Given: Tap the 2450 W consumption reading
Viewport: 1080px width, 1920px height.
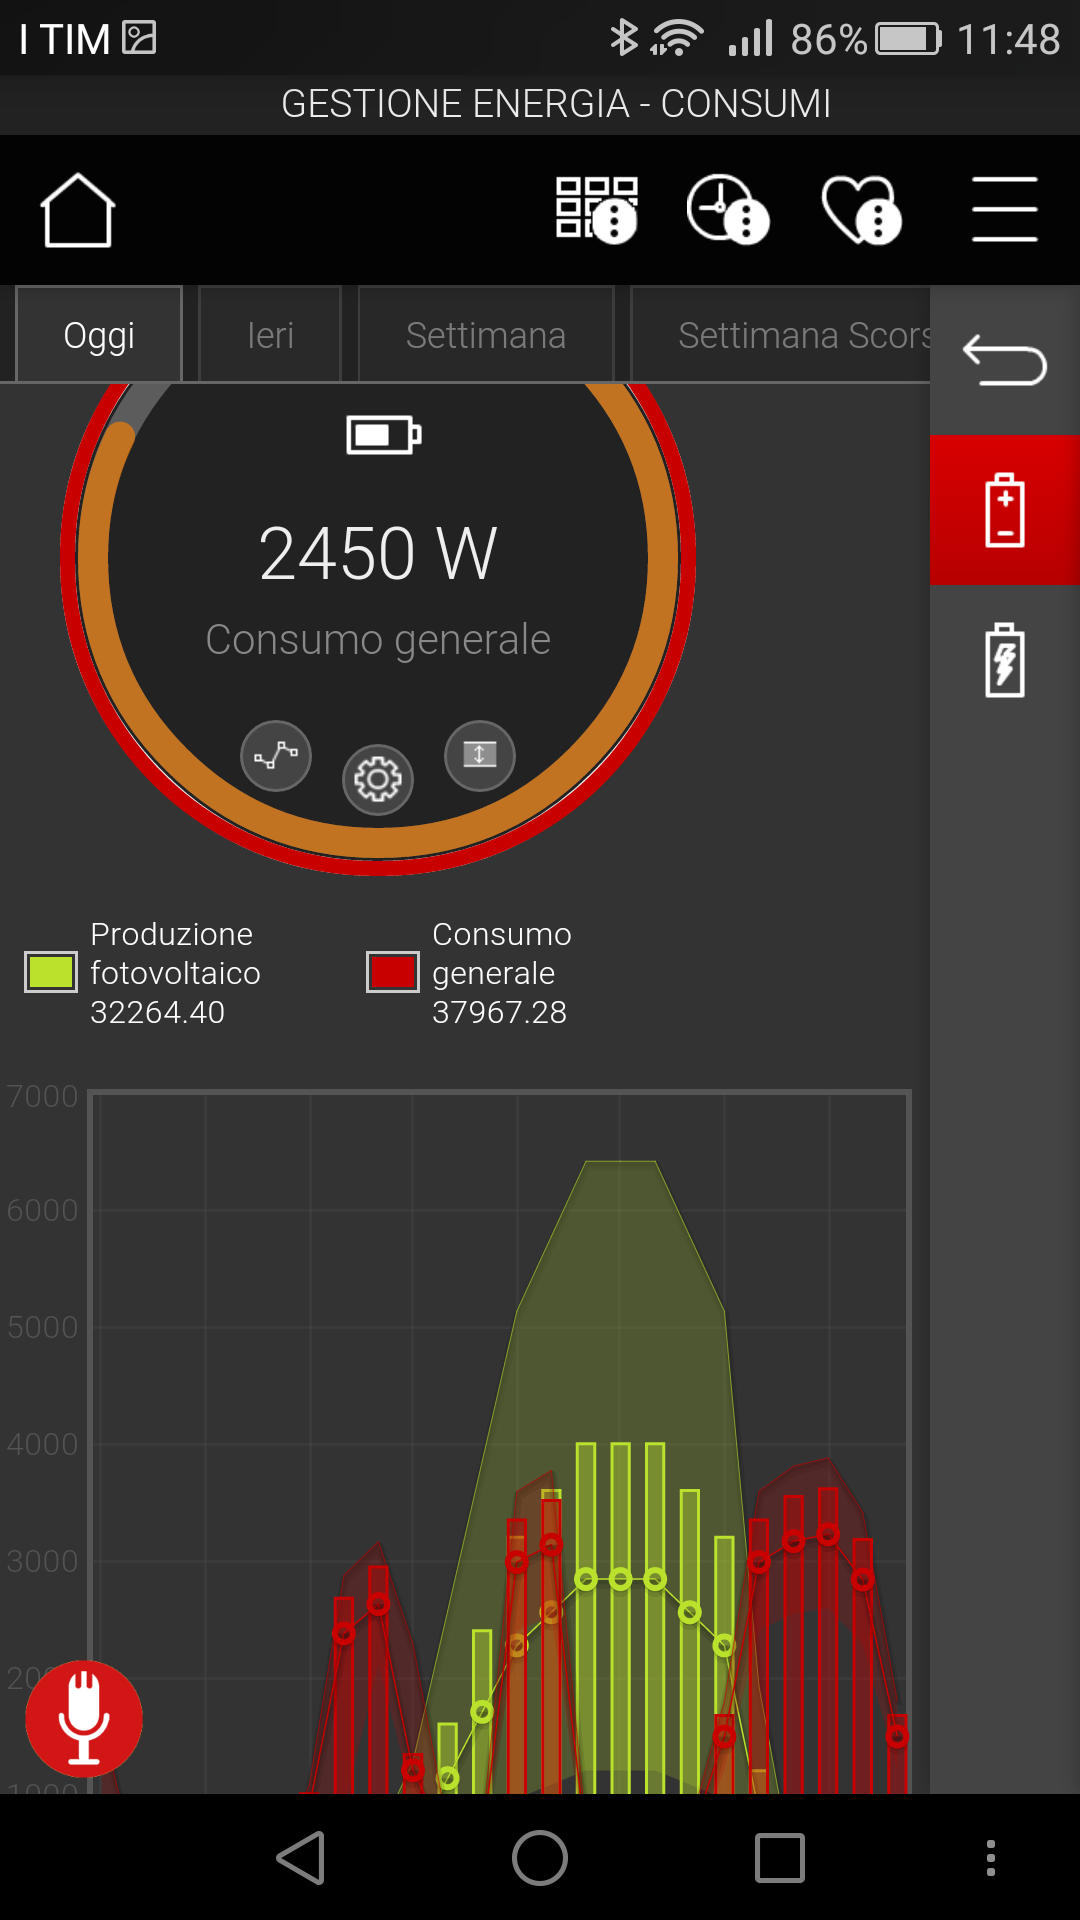Looking at the screenshot, I should tap(378, 554).
